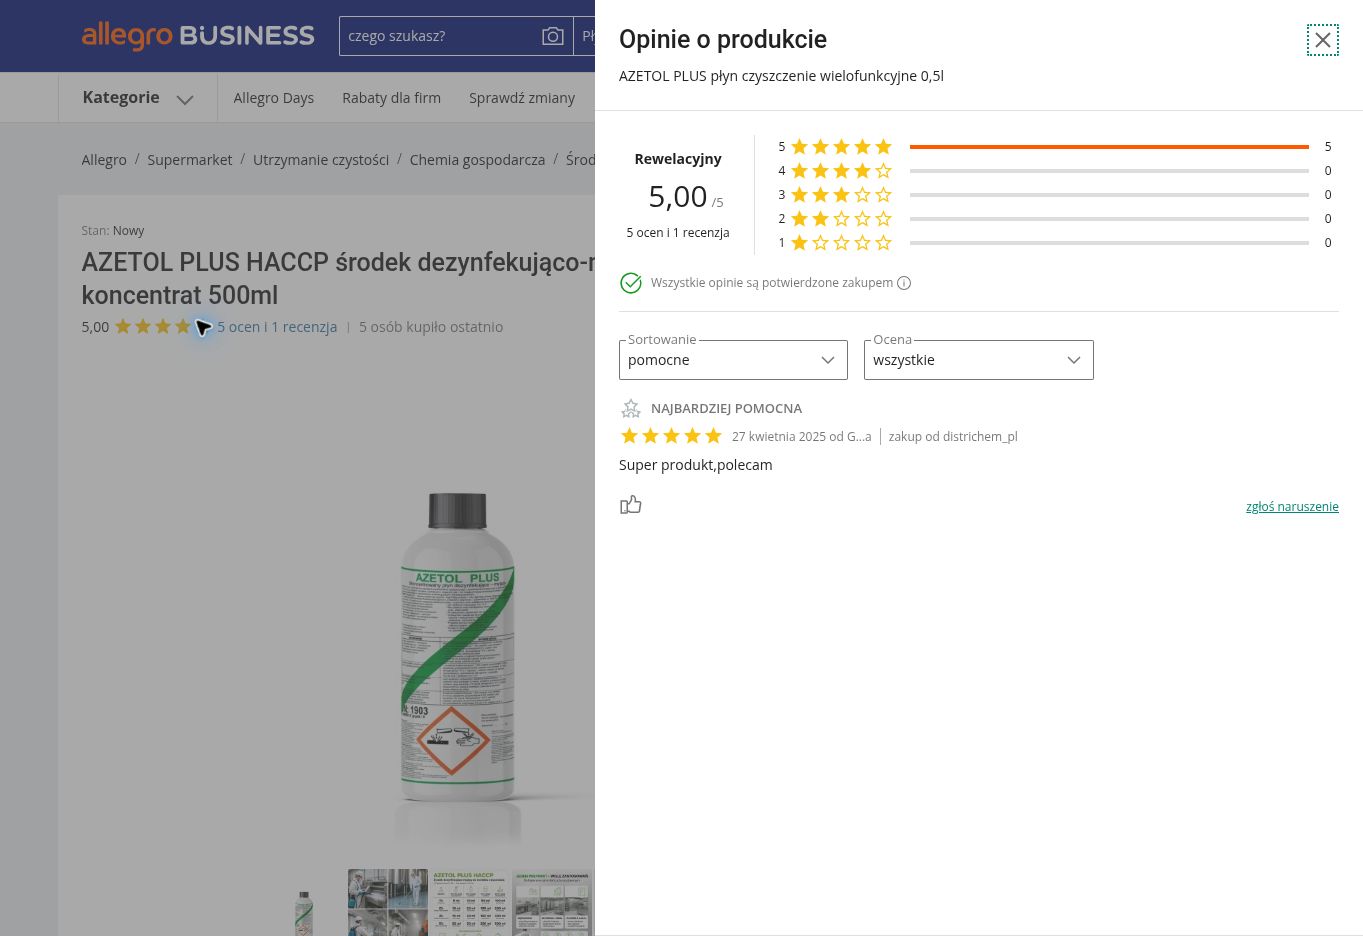Select the factory workers photo thumbnail
Viewport: 1363px width, 936px height.
(x=388, y=903)
